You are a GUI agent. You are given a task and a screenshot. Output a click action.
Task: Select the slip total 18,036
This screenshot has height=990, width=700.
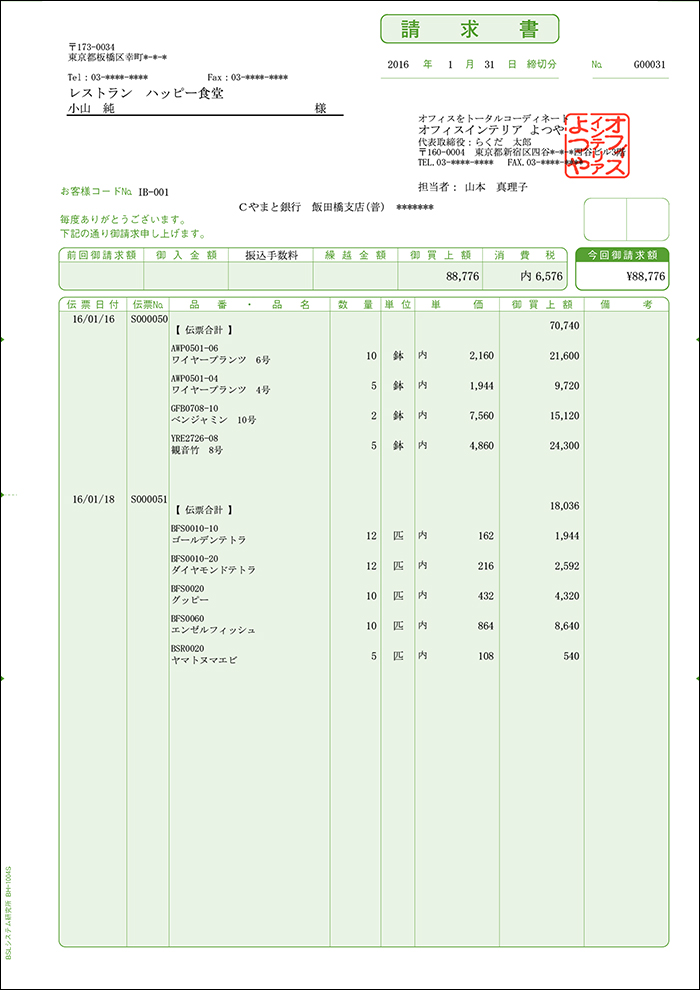[564, 506]
